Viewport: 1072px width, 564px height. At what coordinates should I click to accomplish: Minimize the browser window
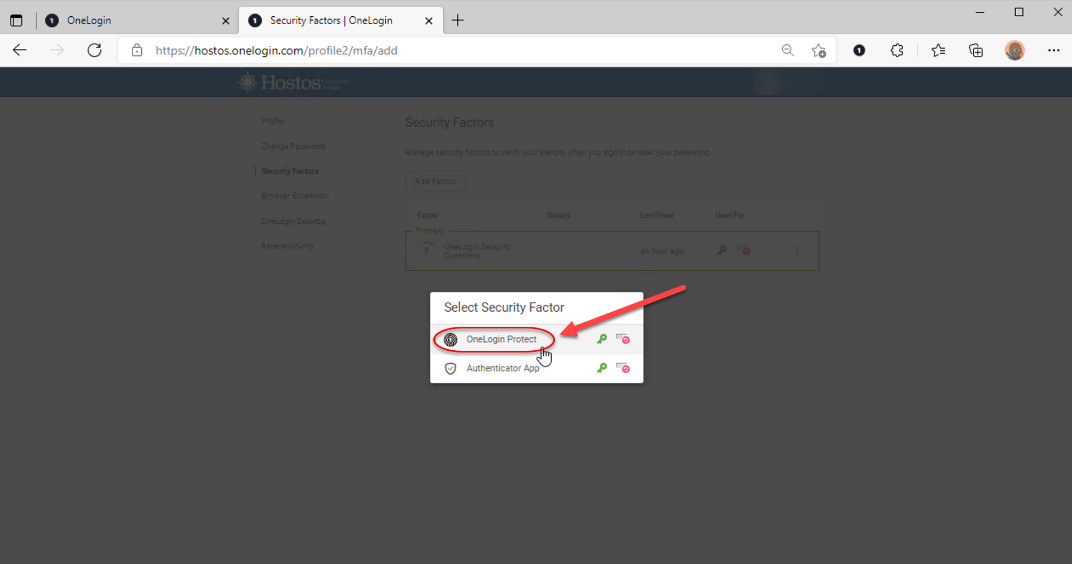point(980,12)
